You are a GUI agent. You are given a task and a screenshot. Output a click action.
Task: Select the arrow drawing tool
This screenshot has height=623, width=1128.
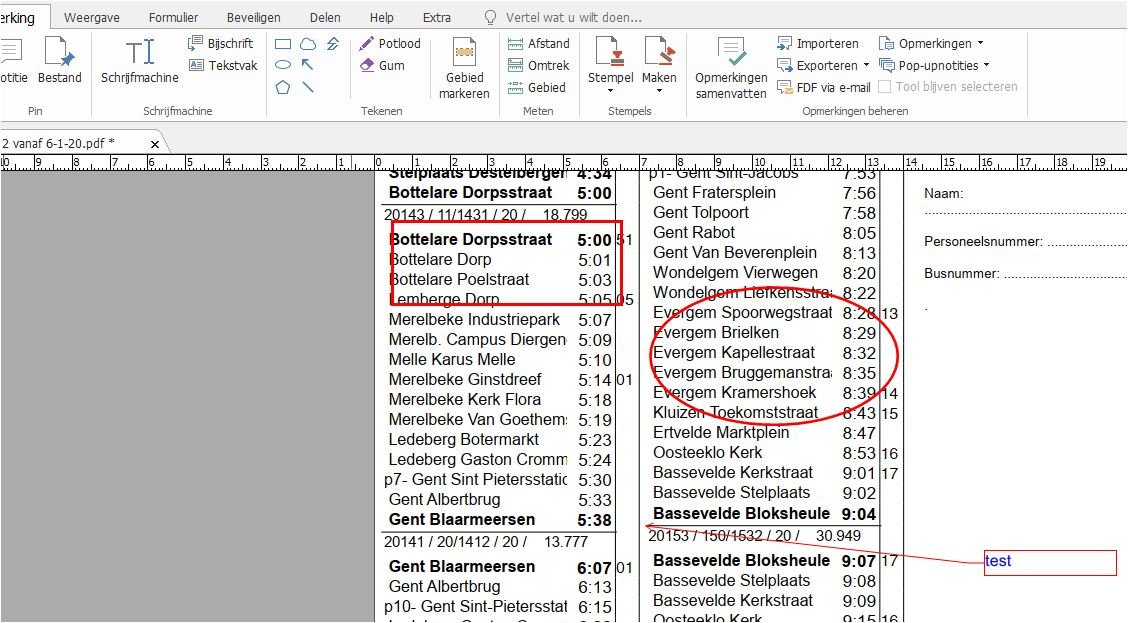[x=308, y=65]
